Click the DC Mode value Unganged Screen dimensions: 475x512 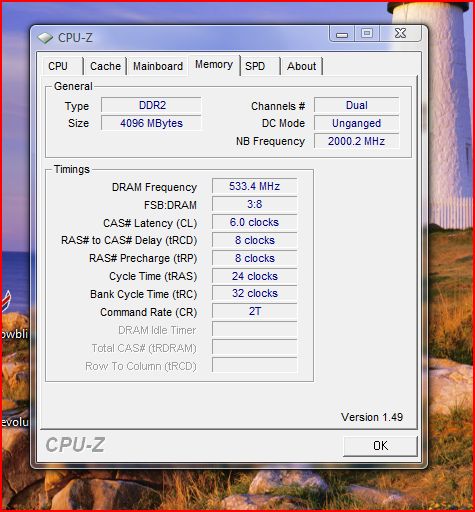(x=356, y=123)
